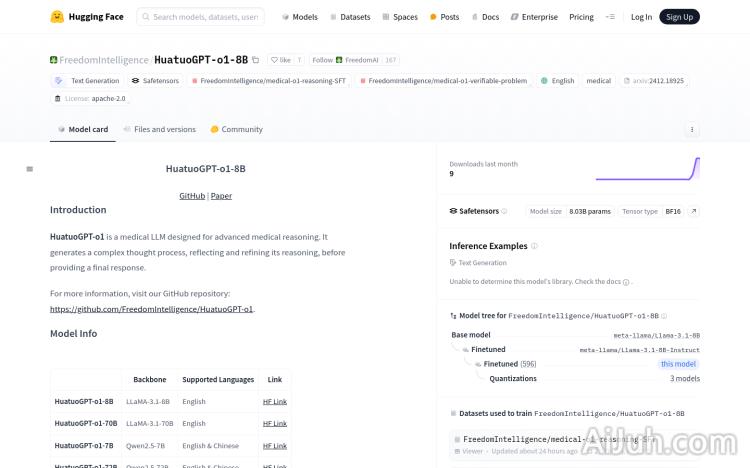Click the info icon next to Safetensors heading
Image resolution: width=750 pixels, height=468 pixels.
tap(504, 211)
